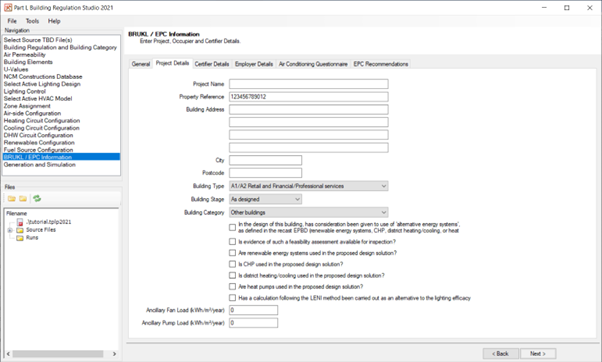602x362 pixels.
Task: Tick district heating/cooling used checkbox
Action: click(x=232, y=275)
